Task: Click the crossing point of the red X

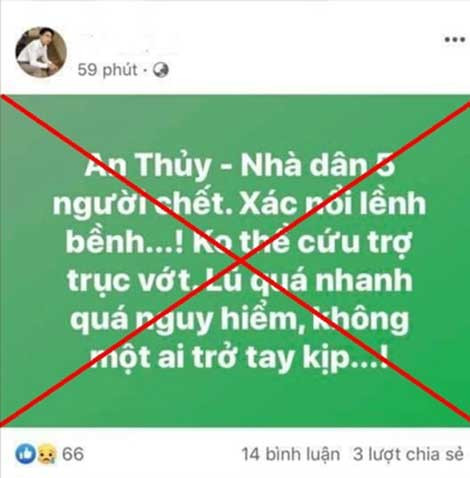Action: pyautogui.click(x=239, y=260)
